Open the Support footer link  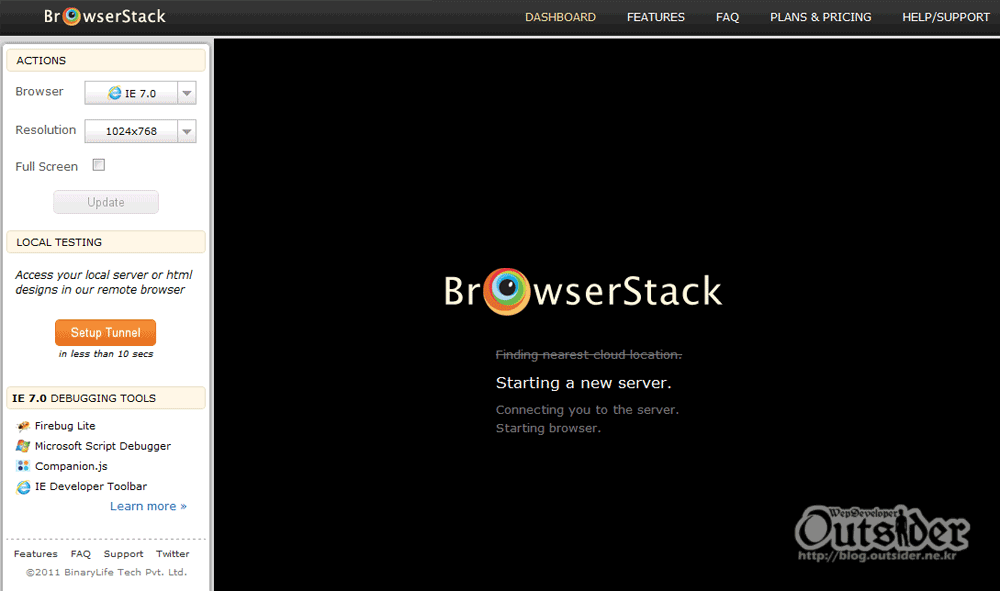pyautogui.click(x=124, y=554)
